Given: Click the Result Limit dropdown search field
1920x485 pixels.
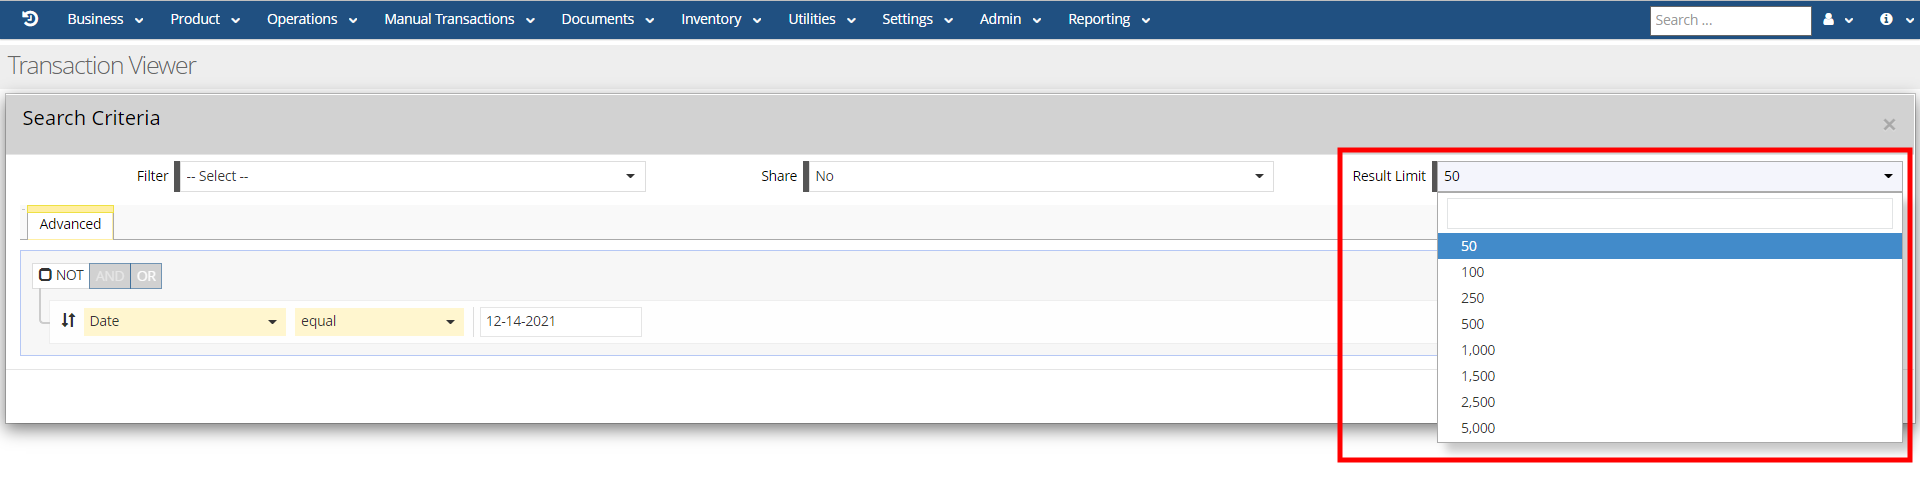Looking at the screenshot, I should (1668, 213).
